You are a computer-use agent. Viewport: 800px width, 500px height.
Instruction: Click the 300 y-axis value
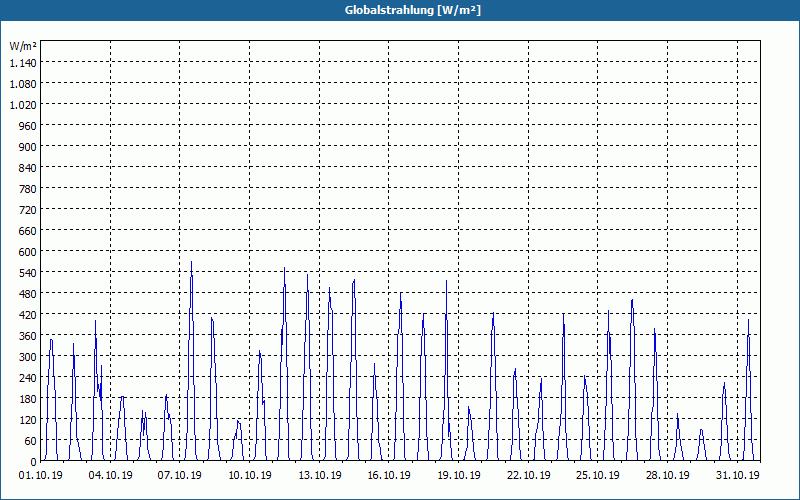[28, 357]
